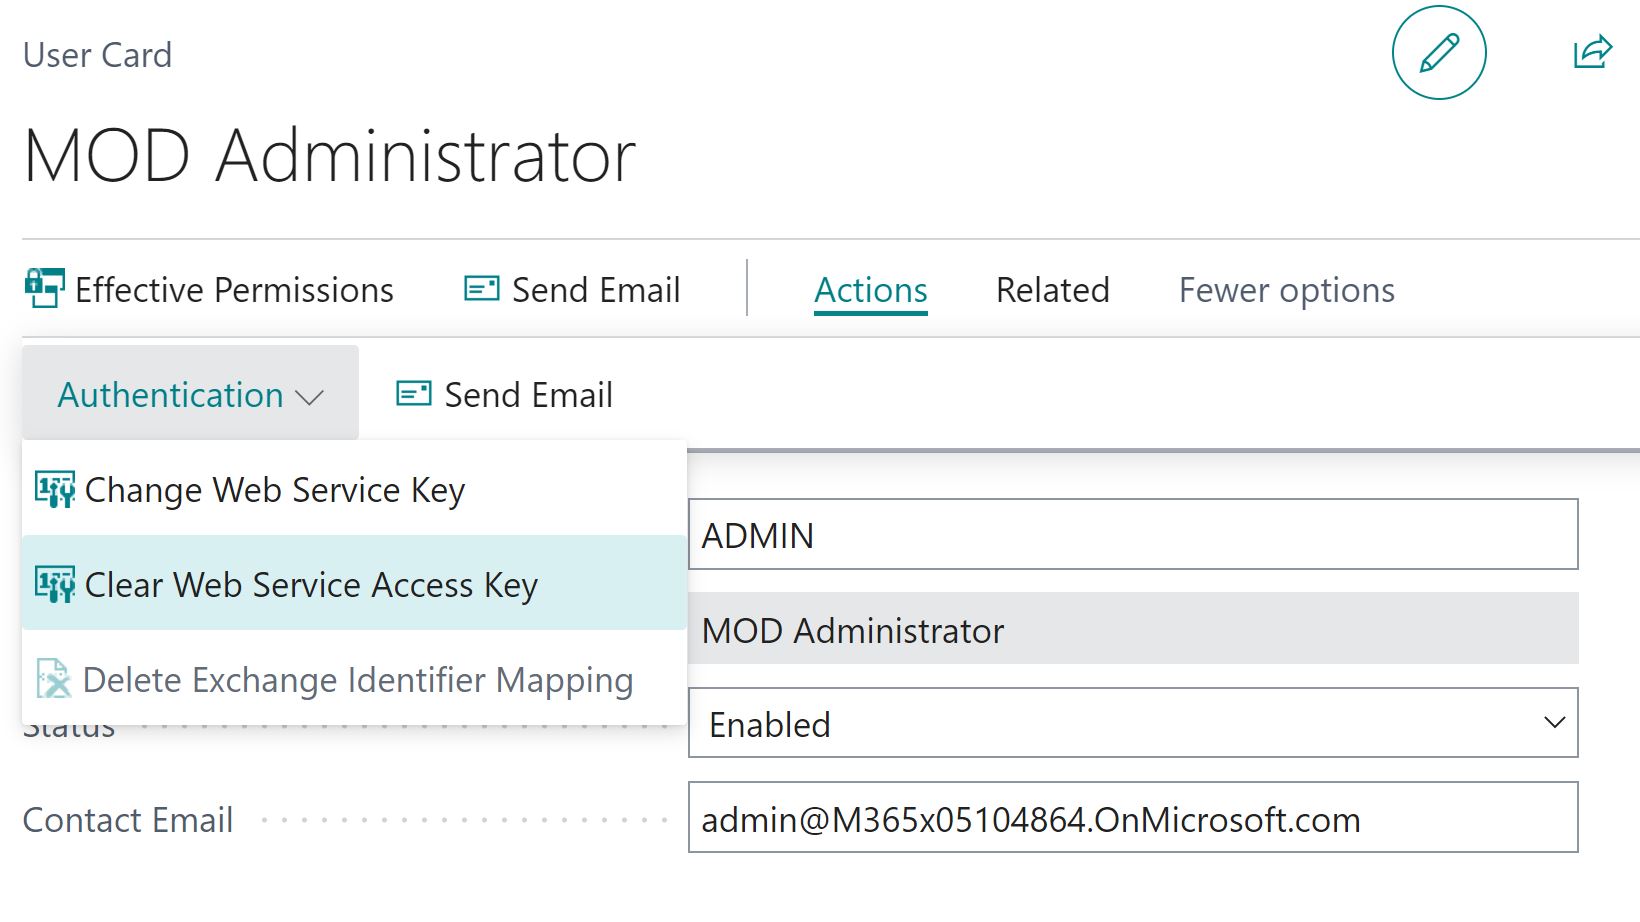Collapse options with Fewer options
Screen dimensions: 1640x922
[1286, 289]
